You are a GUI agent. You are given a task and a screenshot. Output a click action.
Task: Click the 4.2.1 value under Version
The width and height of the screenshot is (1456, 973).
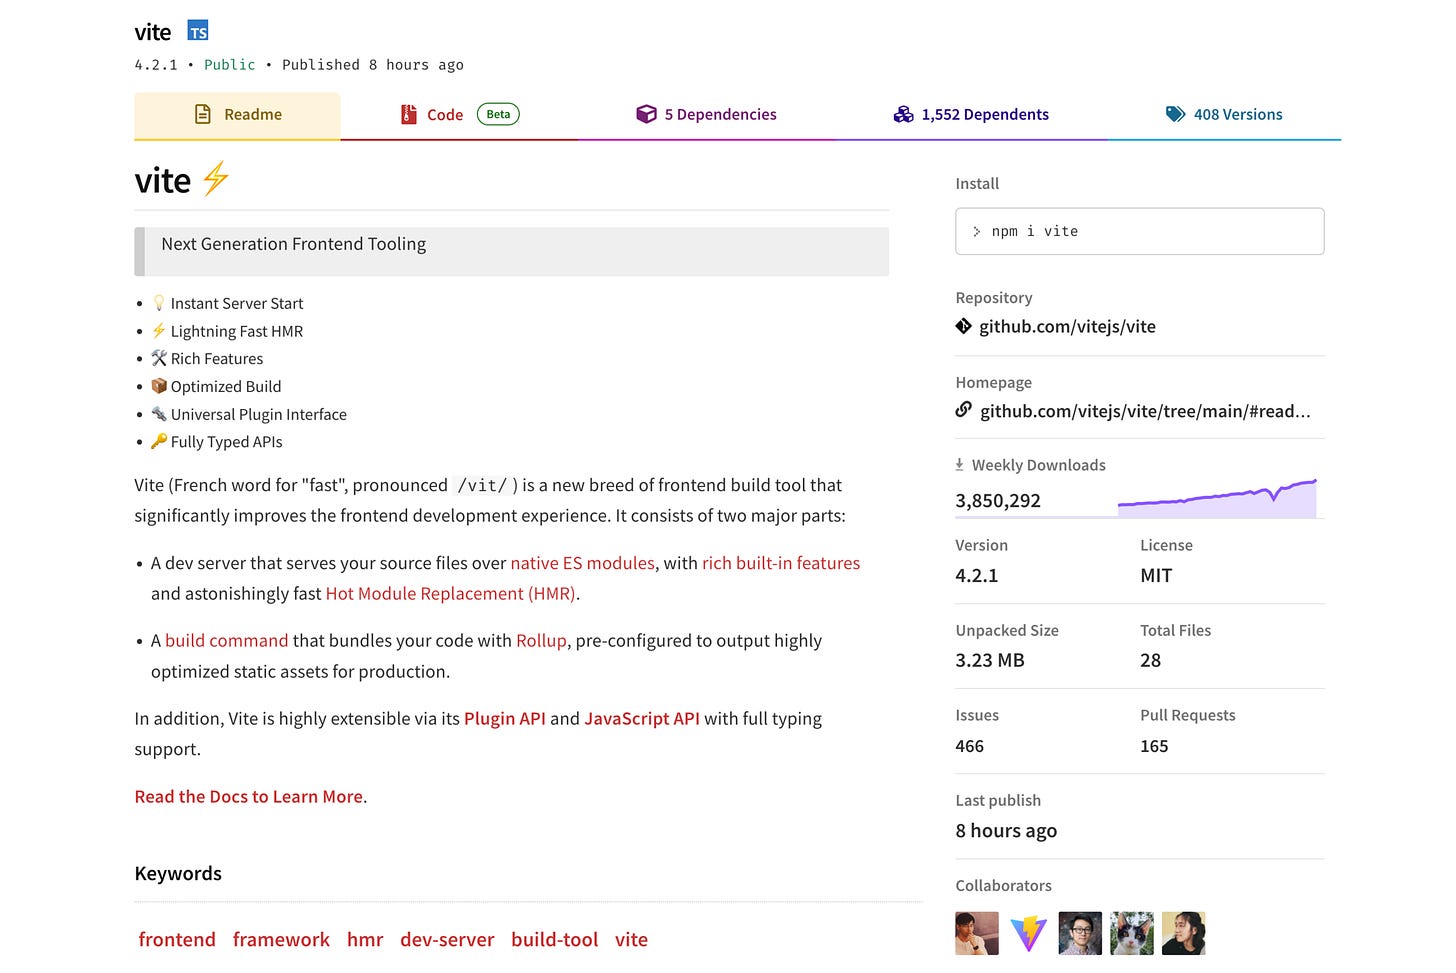point(977,575)
